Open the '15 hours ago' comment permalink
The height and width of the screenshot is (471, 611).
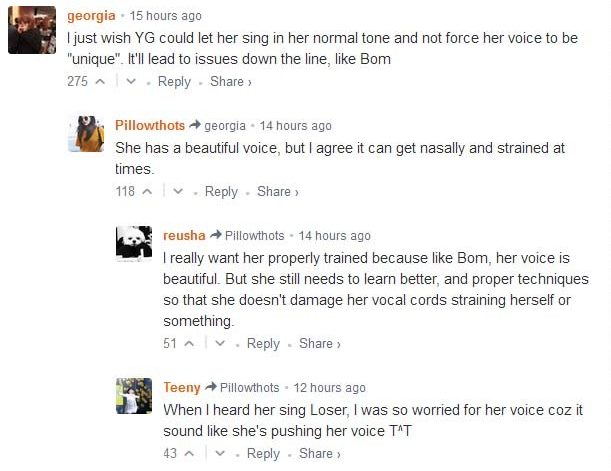click(166, 16)
